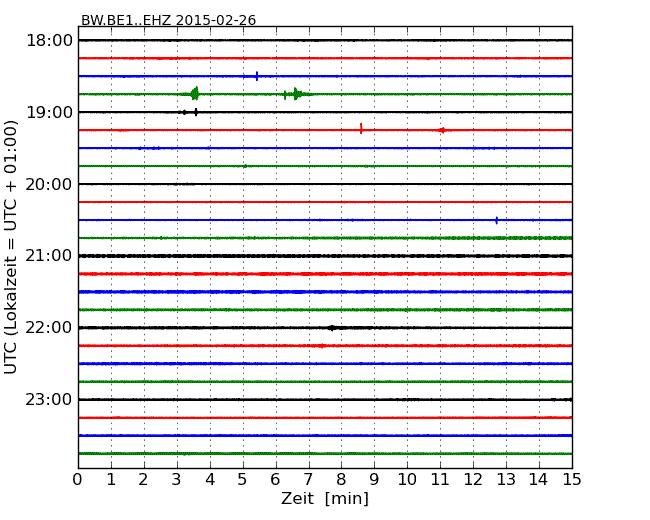Click x-axis tick label "2"
Image resolution: width=650 pixels, height=520 pixels.
coord(143,479)
